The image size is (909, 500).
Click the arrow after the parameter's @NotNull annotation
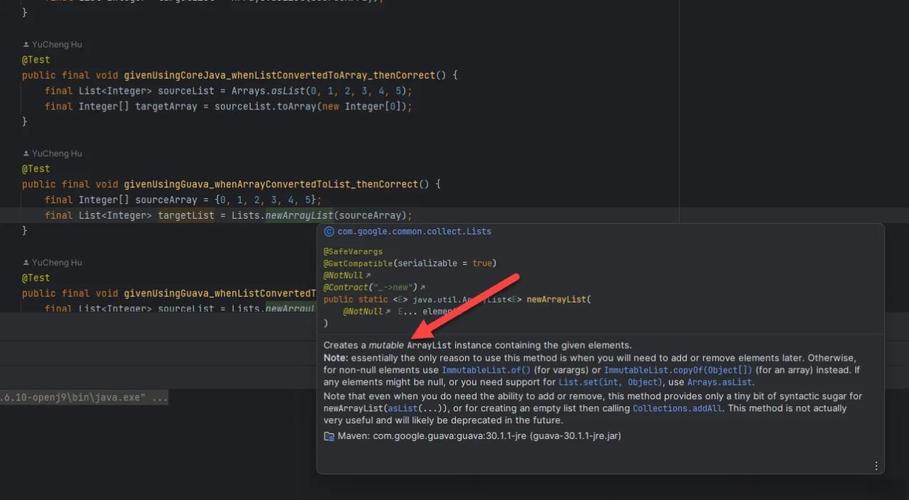[x=387, y=311]
